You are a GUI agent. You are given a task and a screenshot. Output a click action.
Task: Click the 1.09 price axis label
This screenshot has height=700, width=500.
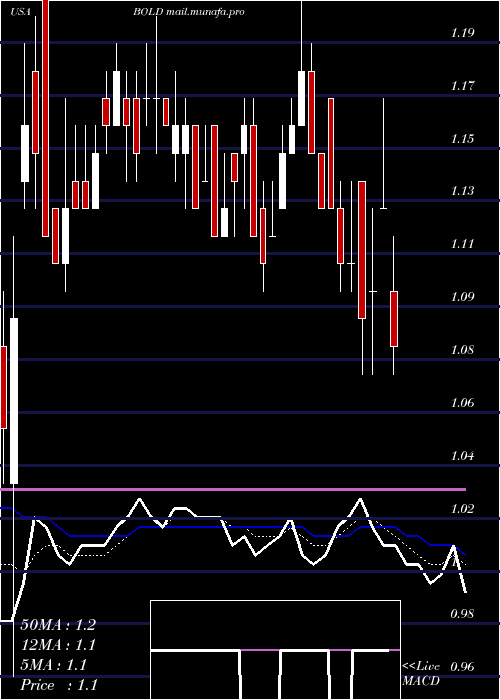[462, 296]
